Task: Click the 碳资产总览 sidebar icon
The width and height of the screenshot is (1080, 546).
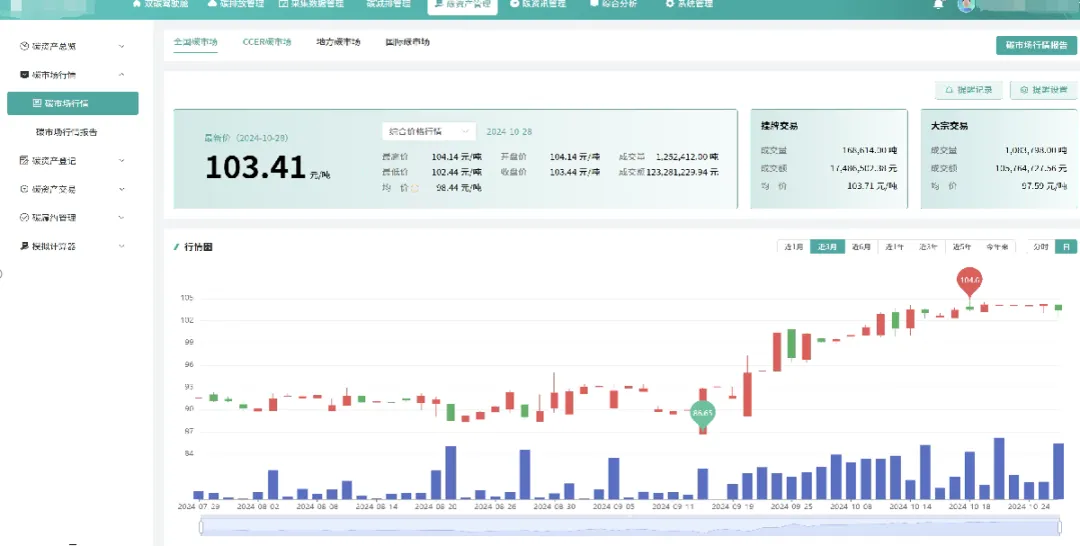Action: 24,46
